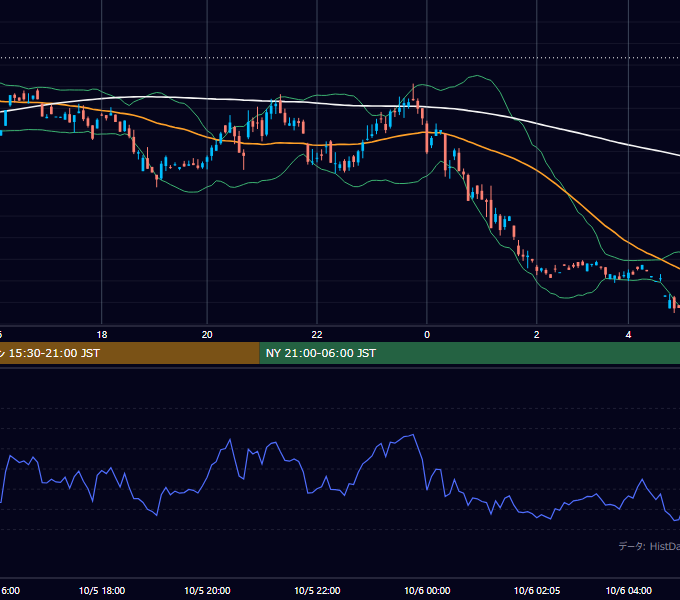
Task: Click the 4 hour label on the price chart axis
Action: 628,335
